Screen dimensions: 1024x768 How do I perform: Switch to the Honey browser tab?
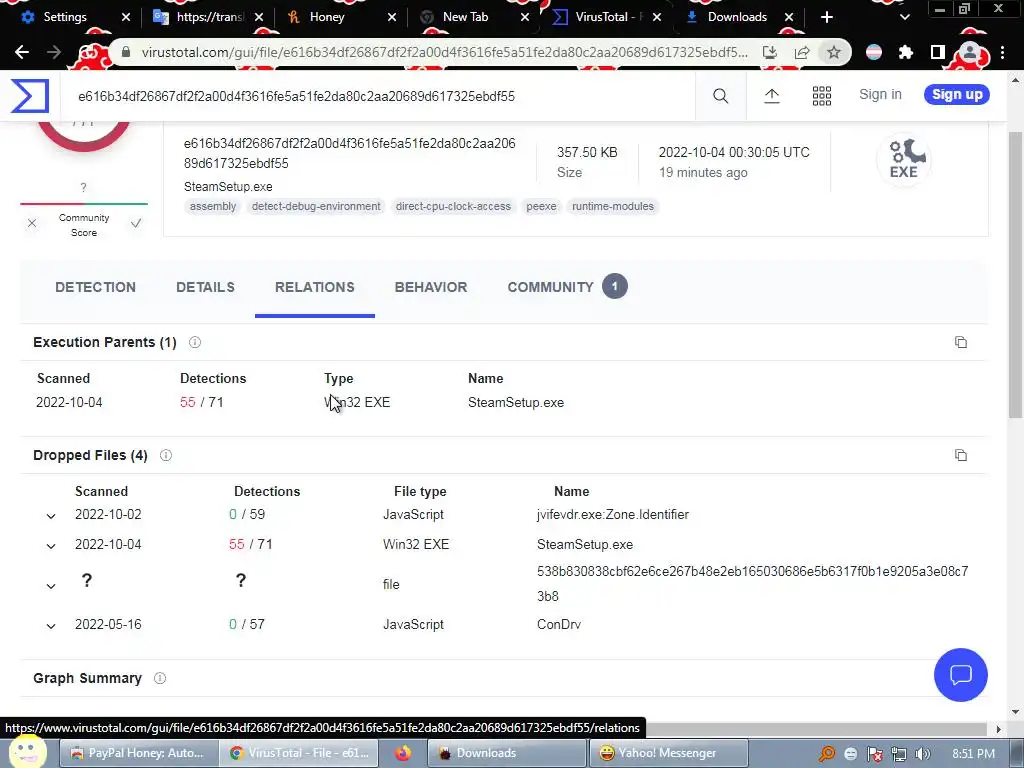point(342,17)
